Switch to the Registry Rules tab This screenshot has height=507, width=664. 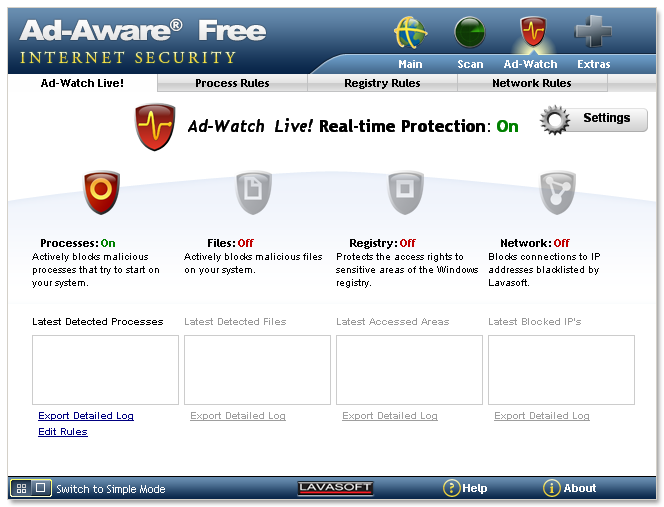382,83
